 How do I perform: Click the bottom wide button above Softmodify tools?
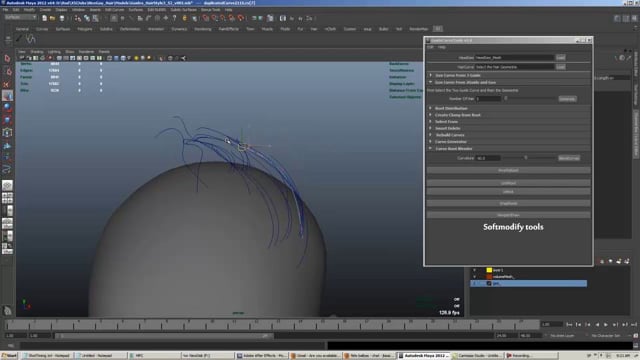(508, 215)
